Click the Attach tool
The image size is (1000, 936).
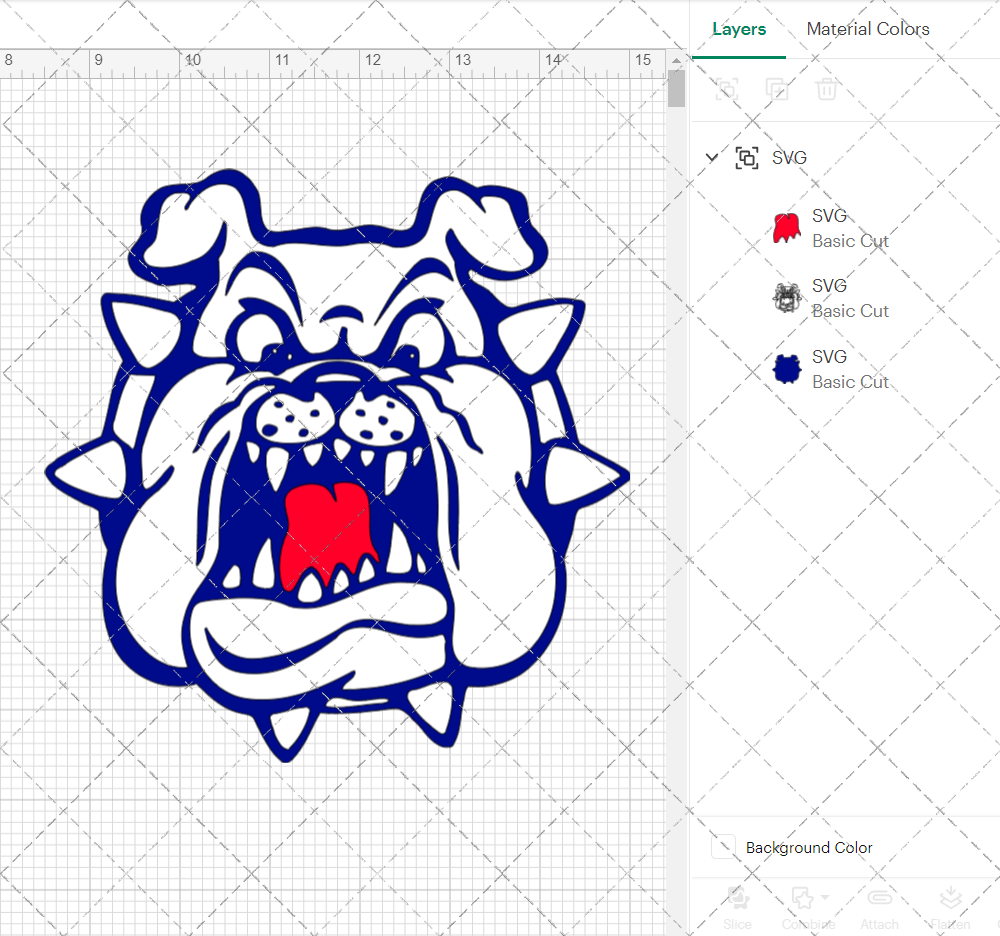(x=879, y=907)
